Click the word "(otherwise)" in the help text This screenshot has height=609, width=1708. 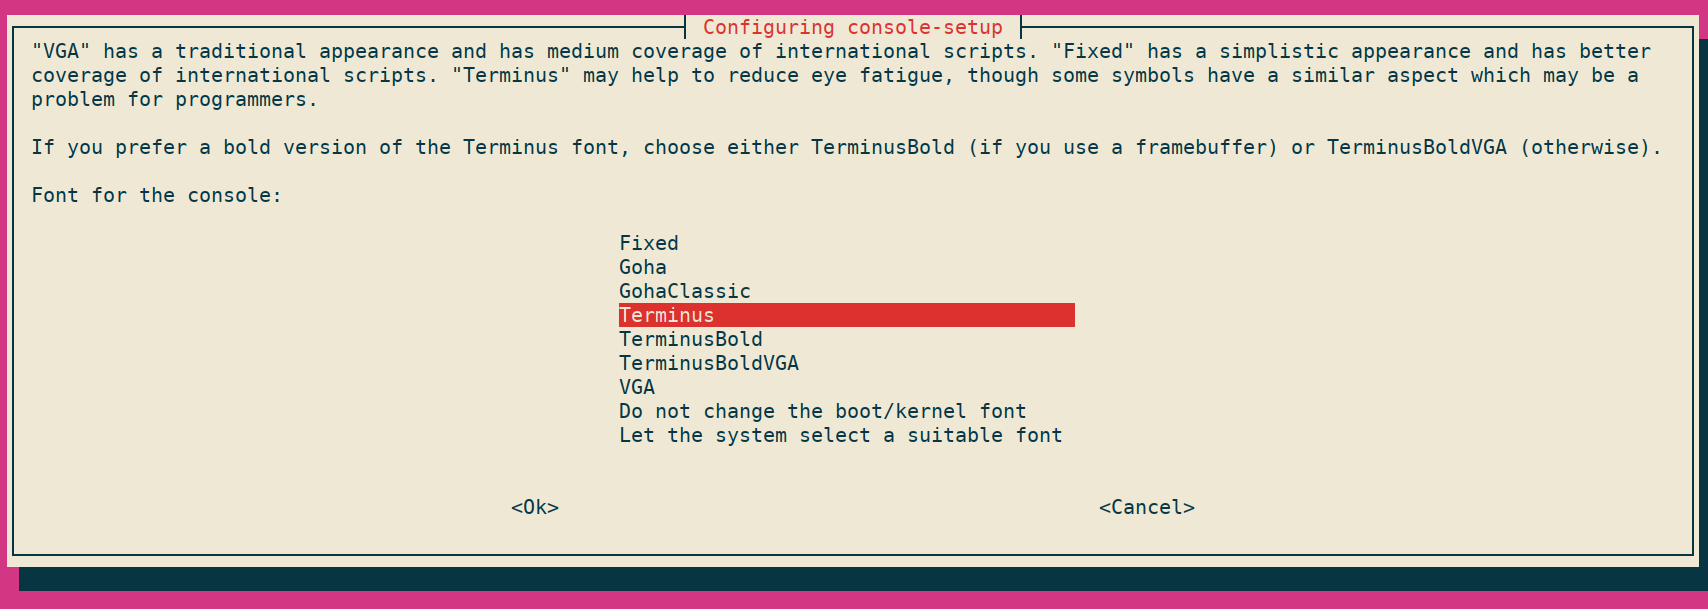[1590, 147]
